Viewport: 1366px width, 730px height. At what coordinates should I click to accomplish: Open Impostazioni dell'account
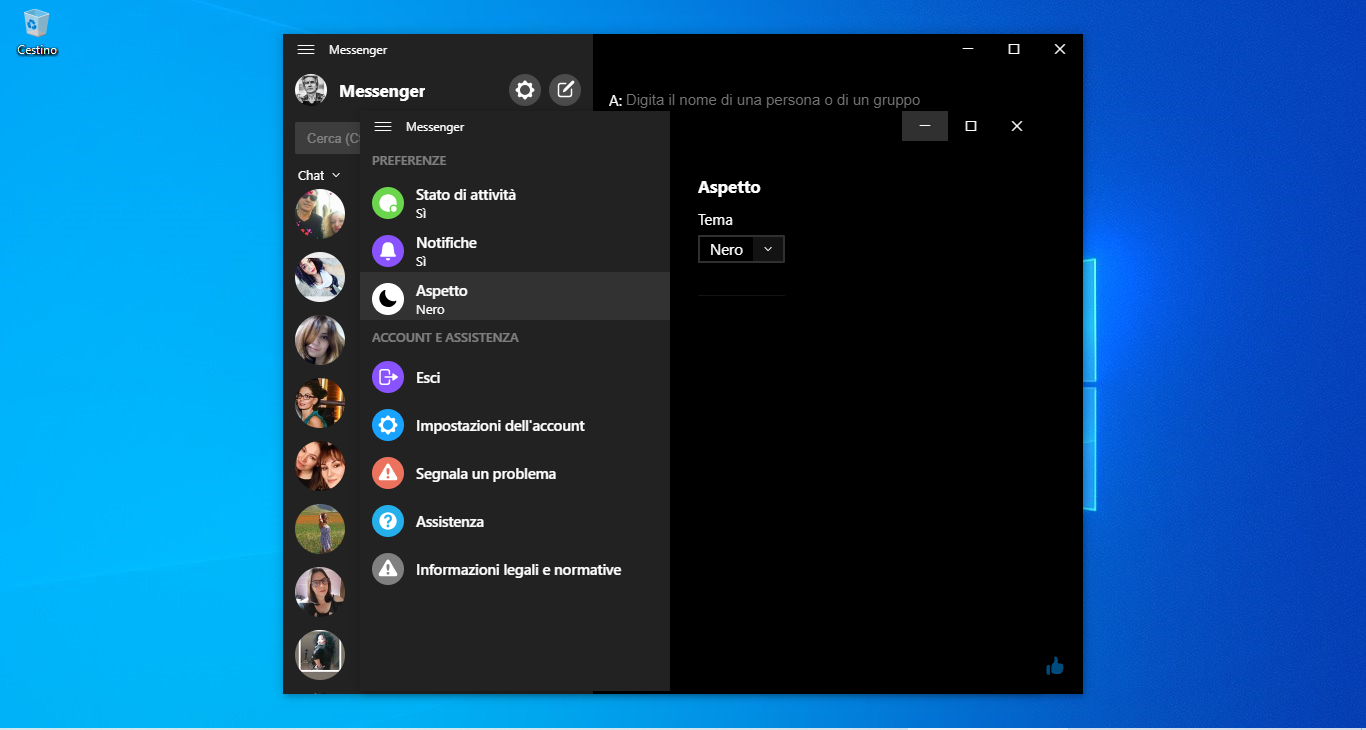pos(515,425)
